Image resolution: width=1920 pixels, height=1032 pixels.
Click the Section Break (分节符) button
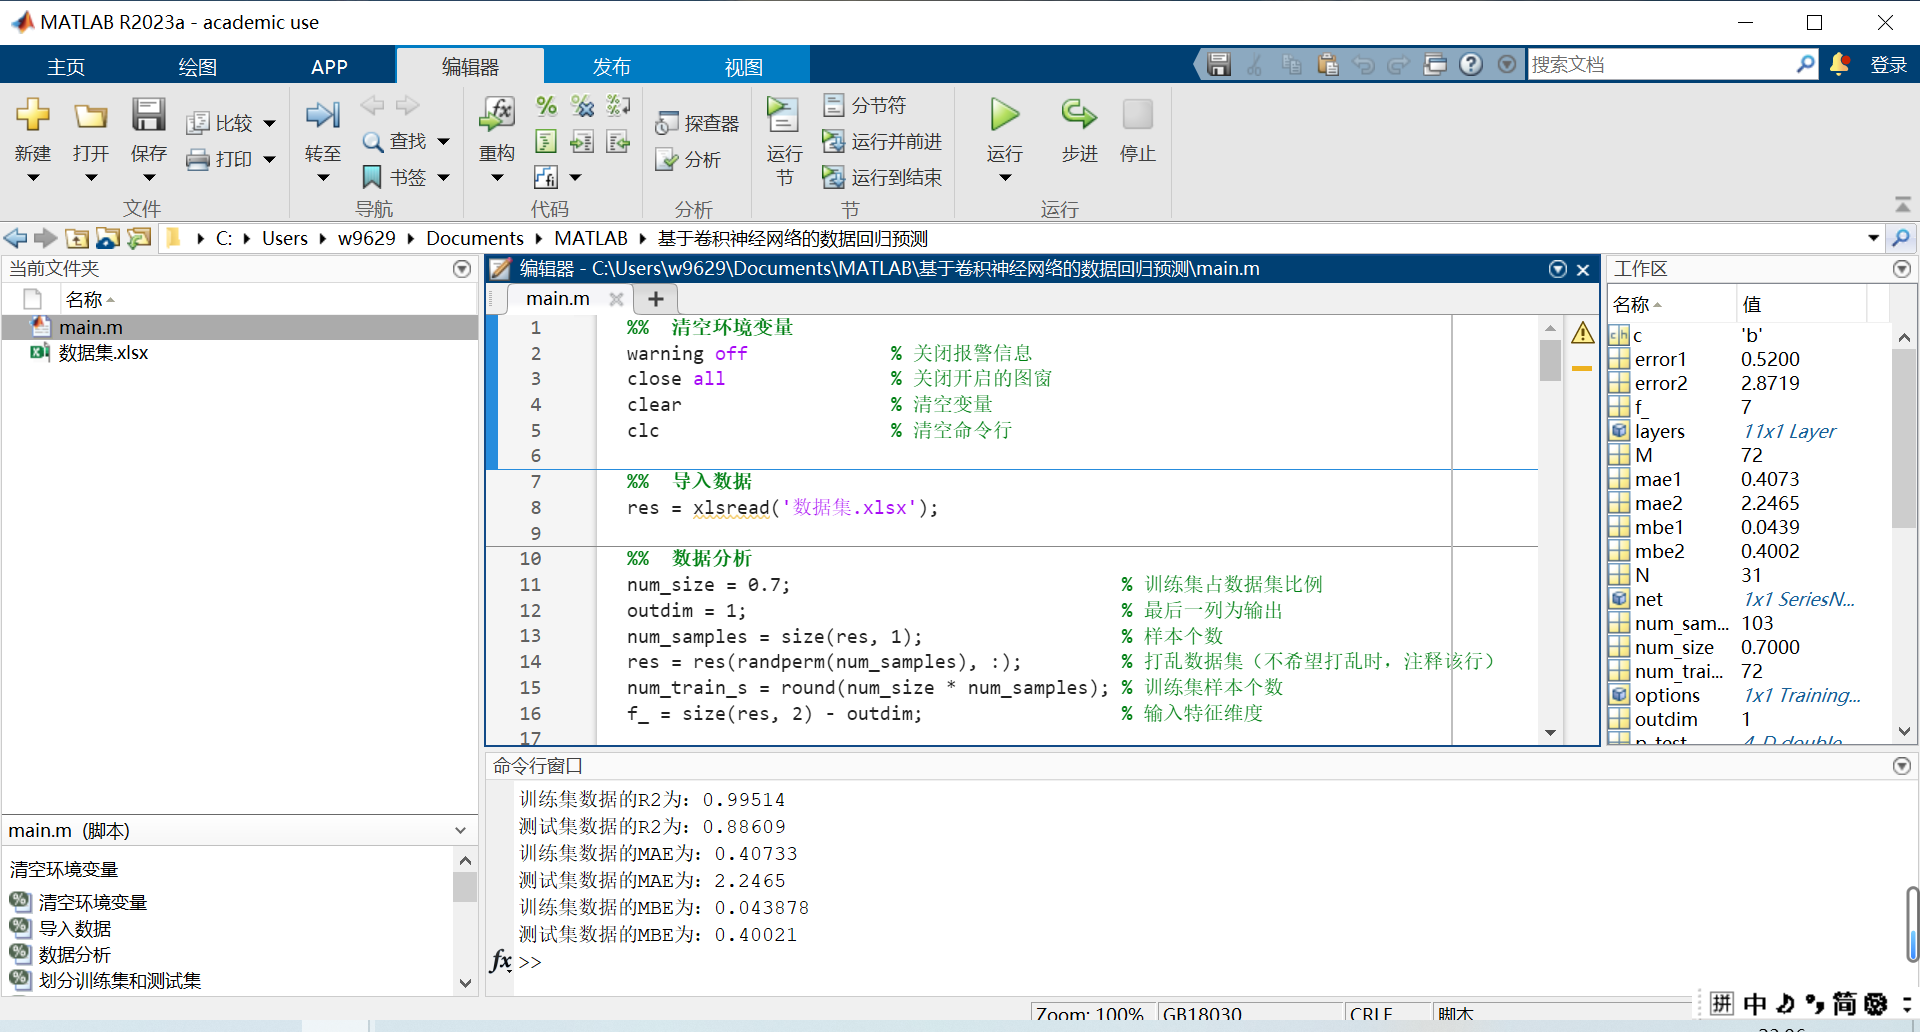(x=864, y=105)
